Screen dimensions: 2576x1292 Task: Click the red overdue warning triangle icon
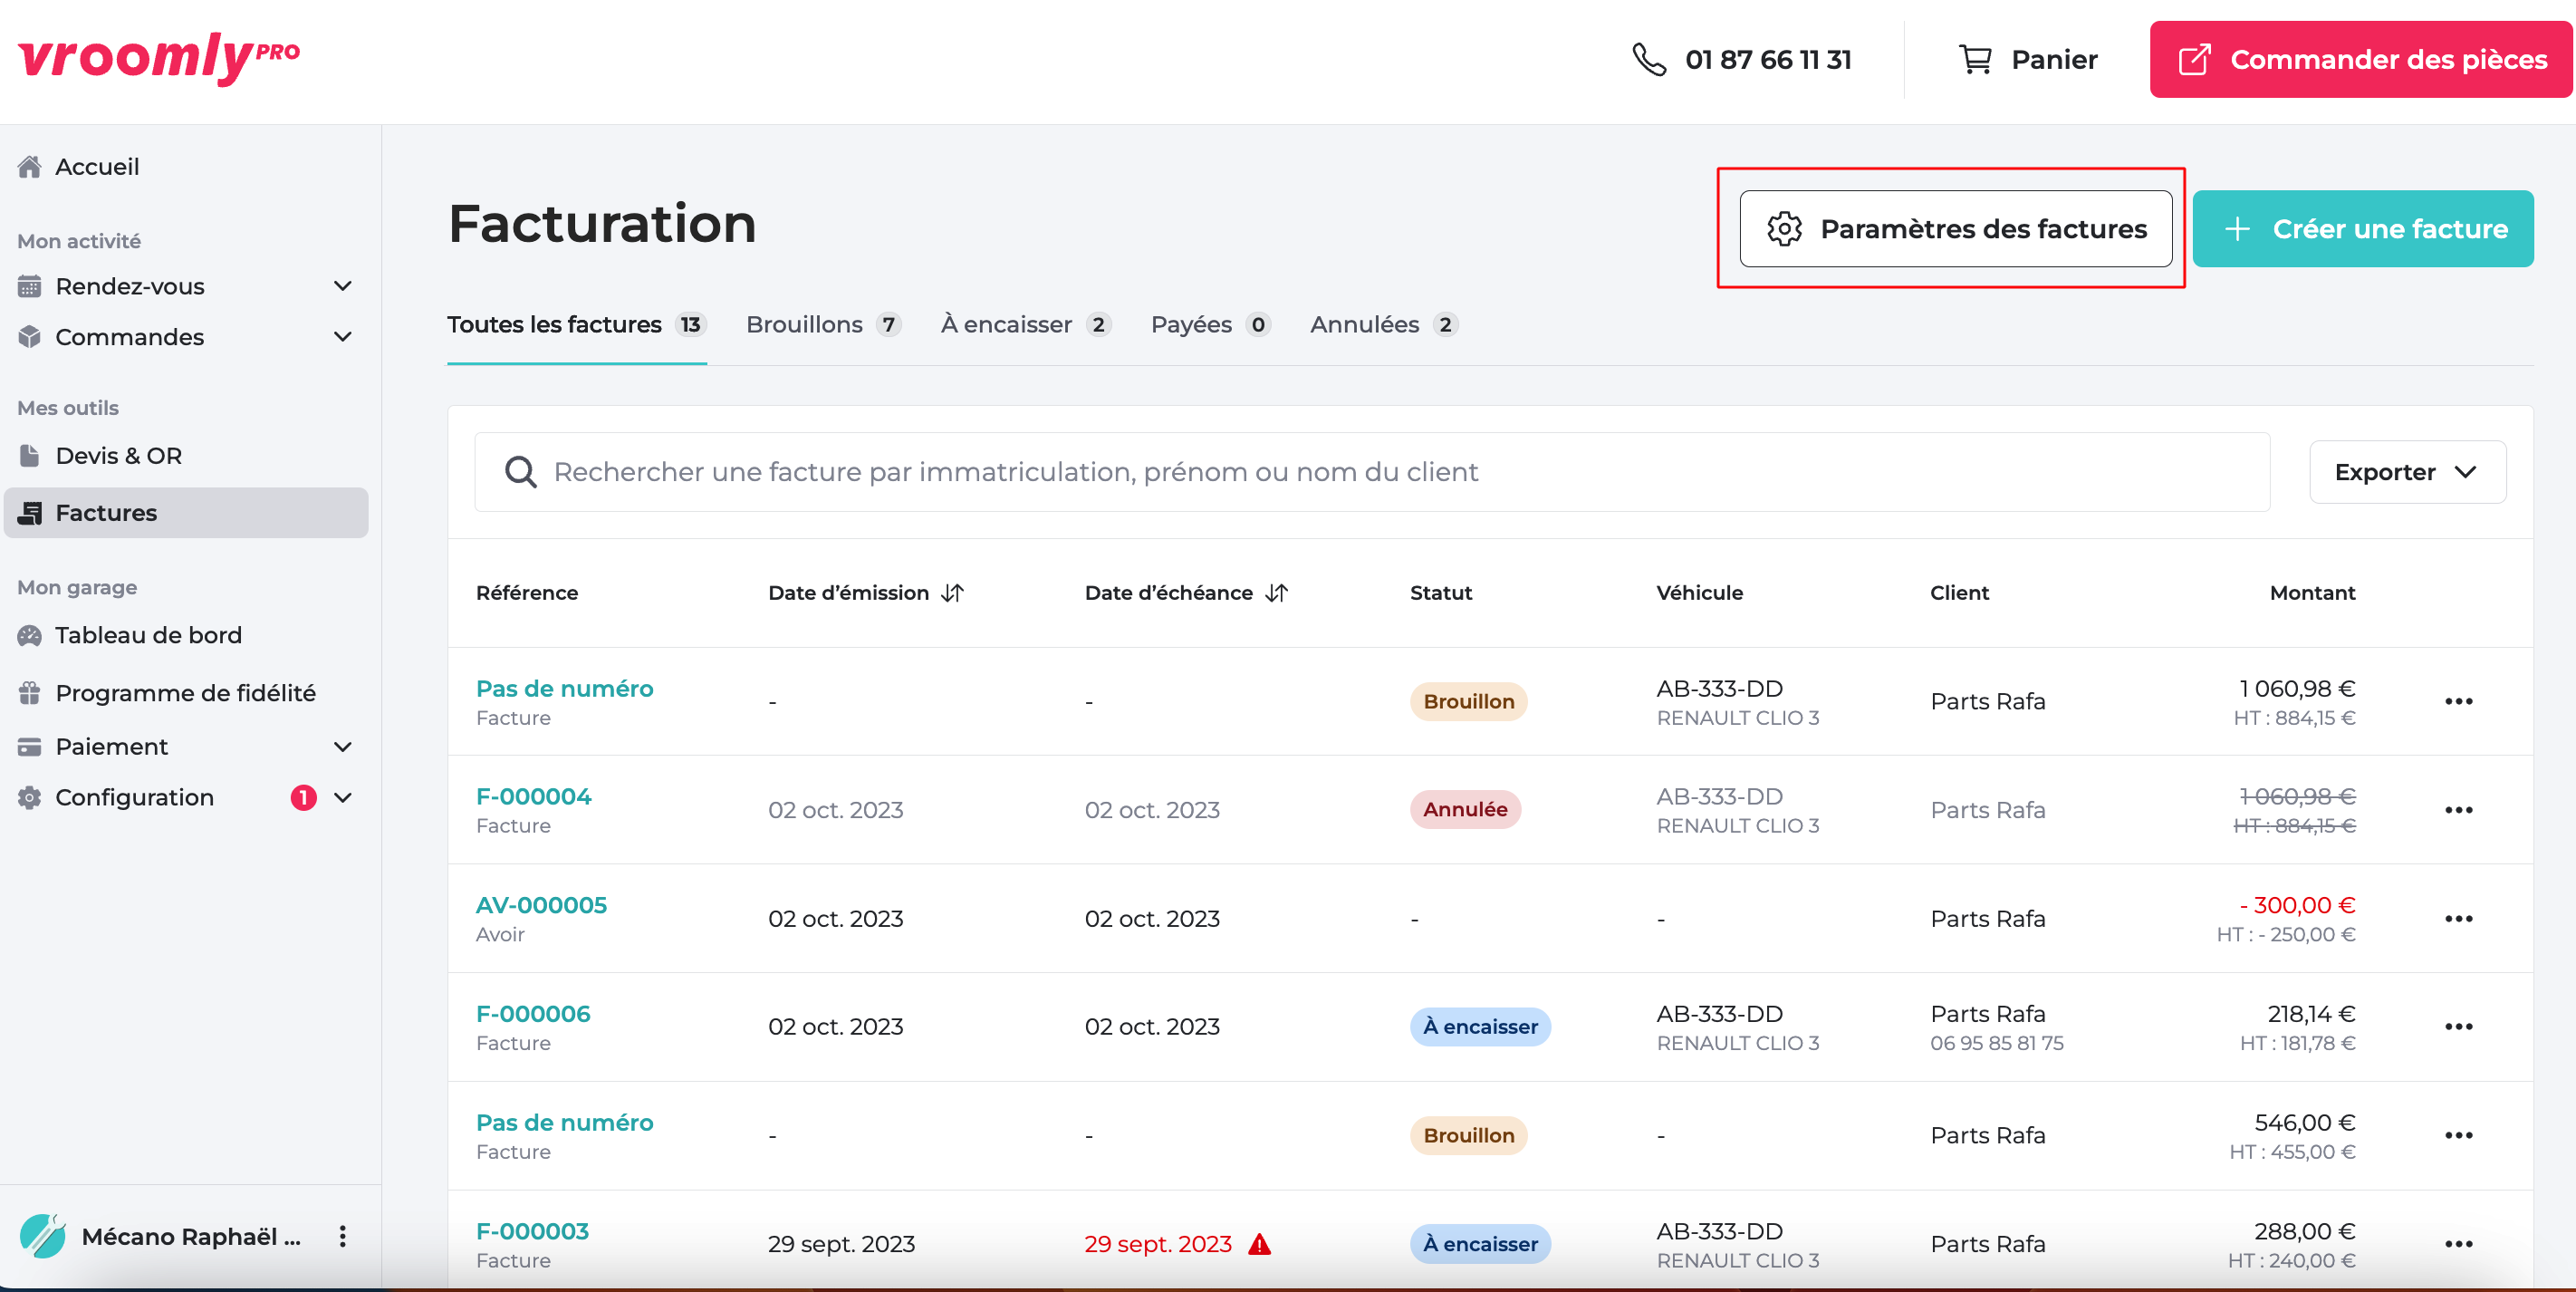point(1260,1244)
